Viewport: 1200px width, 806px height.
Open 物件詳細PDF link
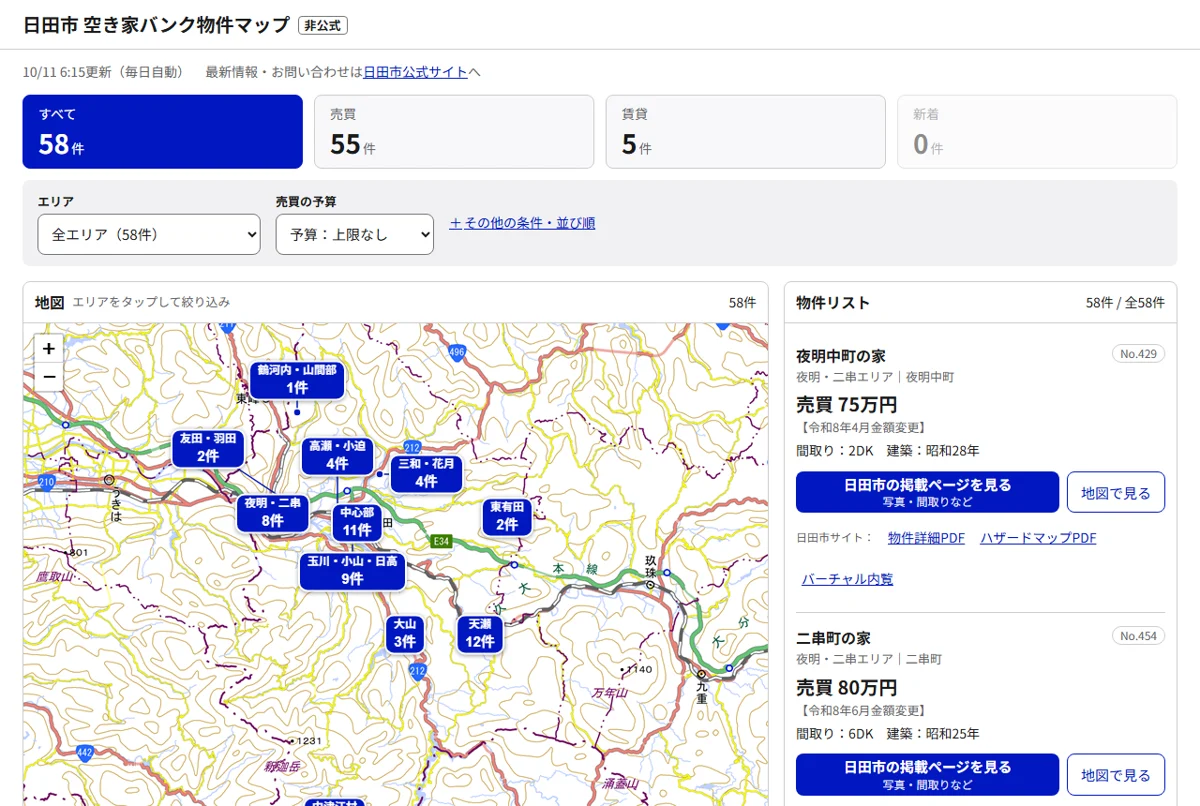click(926, 538)
